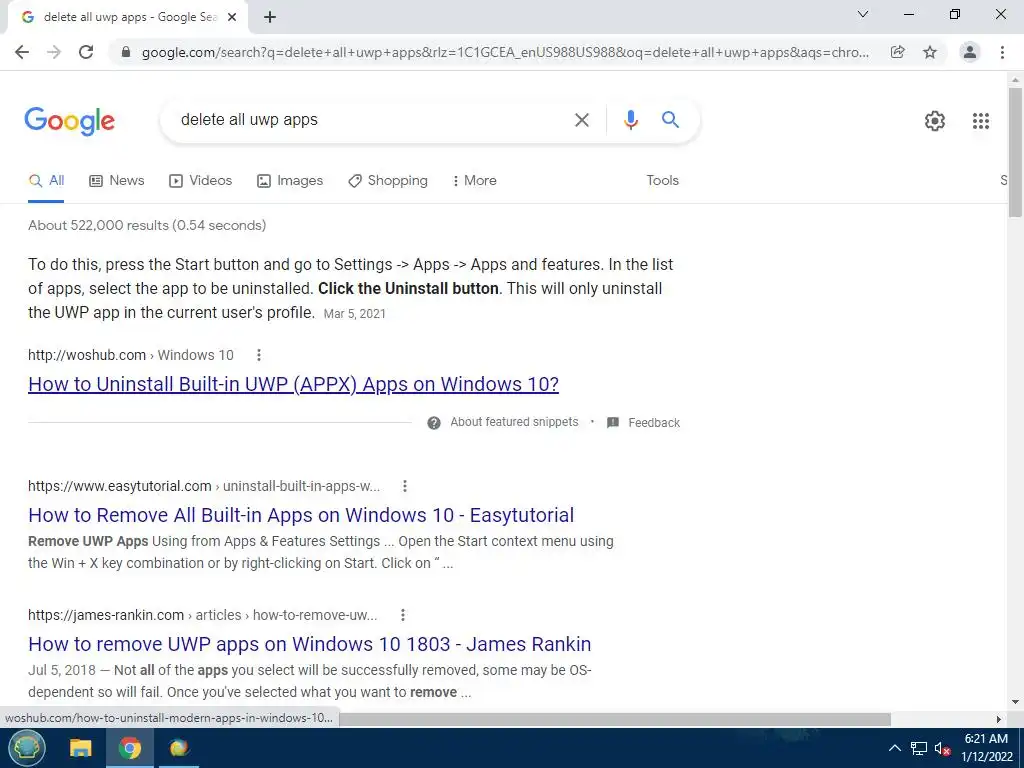
Task: Switch to the Videos tab
Action: [x=200, y=181]
